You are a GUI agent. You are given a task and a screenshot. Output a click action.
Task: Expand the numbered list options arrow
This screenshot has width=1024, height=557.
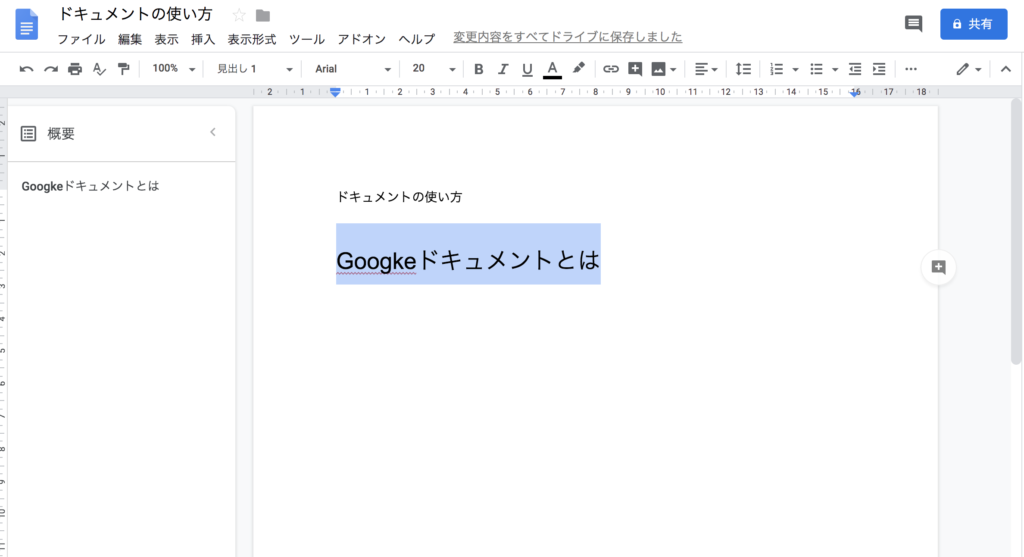pyautogui.click(x=795, y=70)
